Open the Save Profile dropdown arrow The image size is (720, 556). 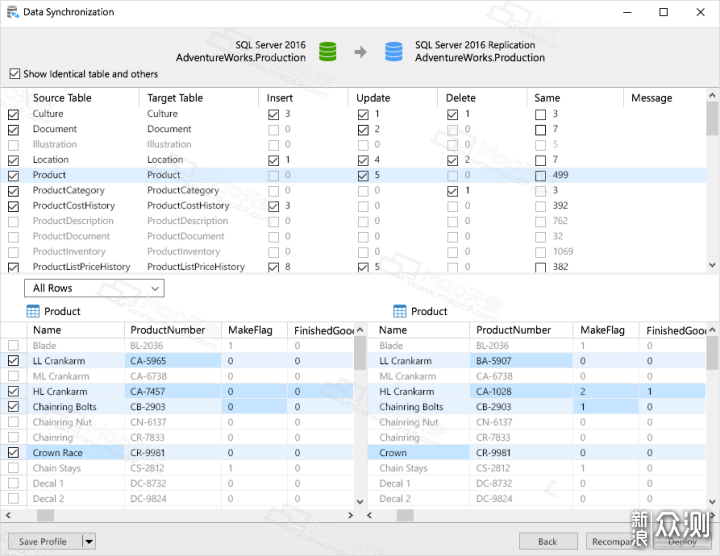[89, 541]
